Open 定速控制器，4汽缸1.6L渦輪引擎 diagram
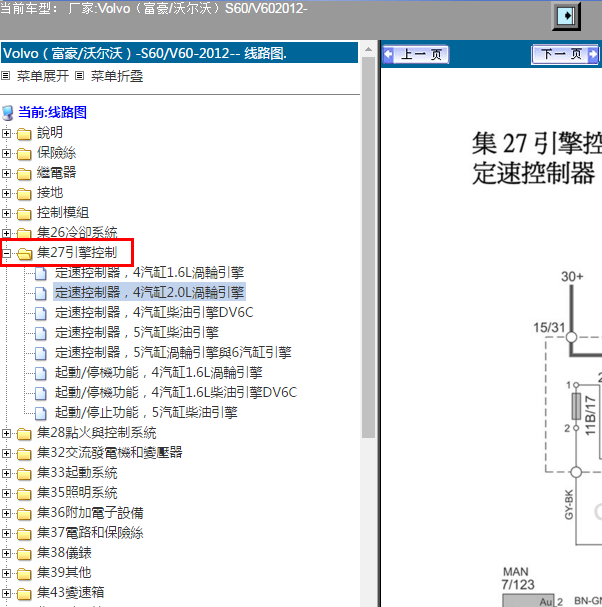 [149, 273]
